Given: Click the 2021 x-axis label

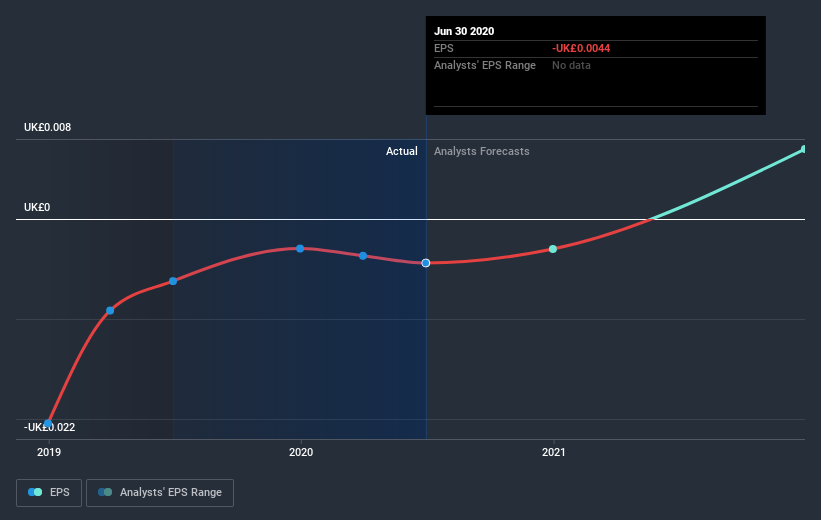Looking at the screenshot, I should [x=553, y=452].
